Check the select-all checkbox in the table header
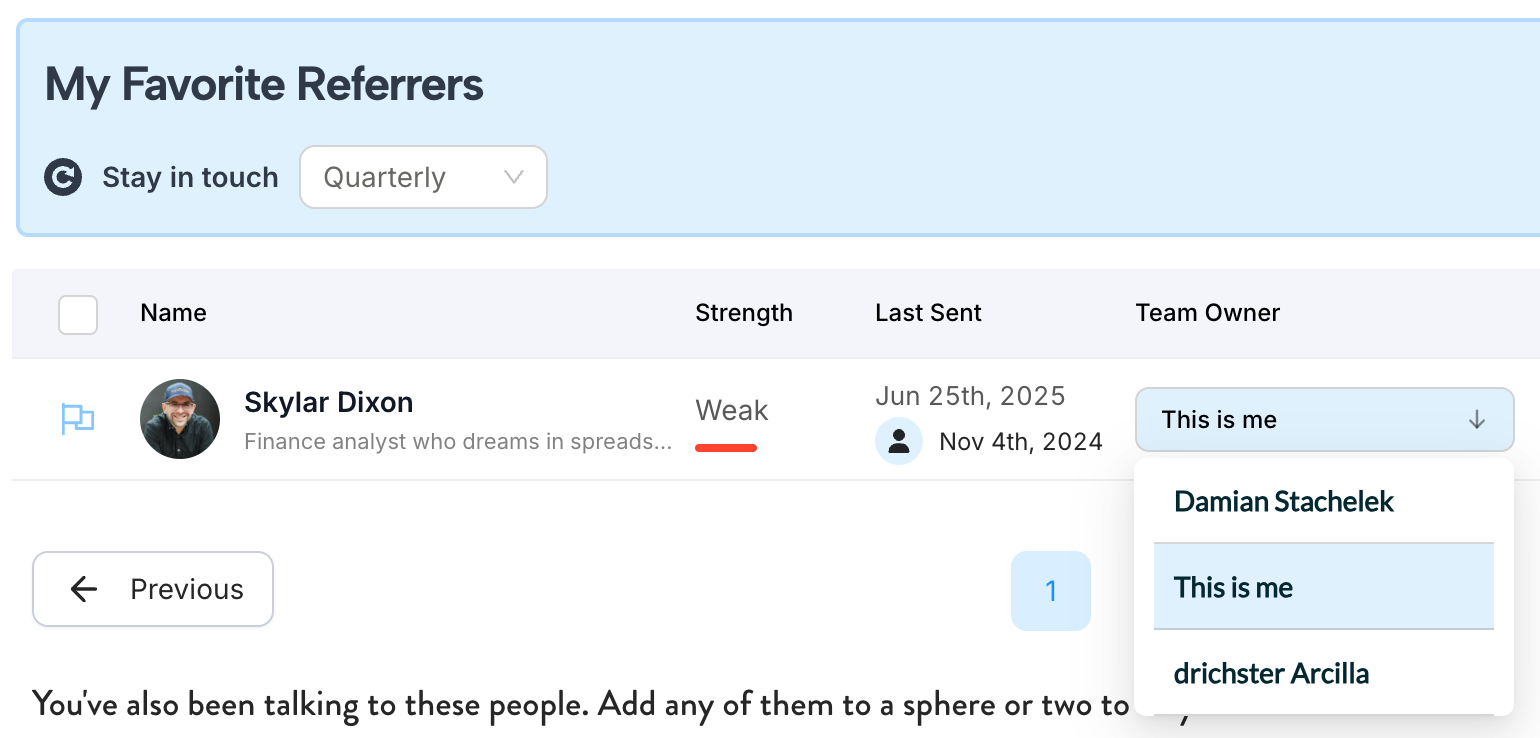The width and height of the screenshot is (1540, 738). [77, 314]
